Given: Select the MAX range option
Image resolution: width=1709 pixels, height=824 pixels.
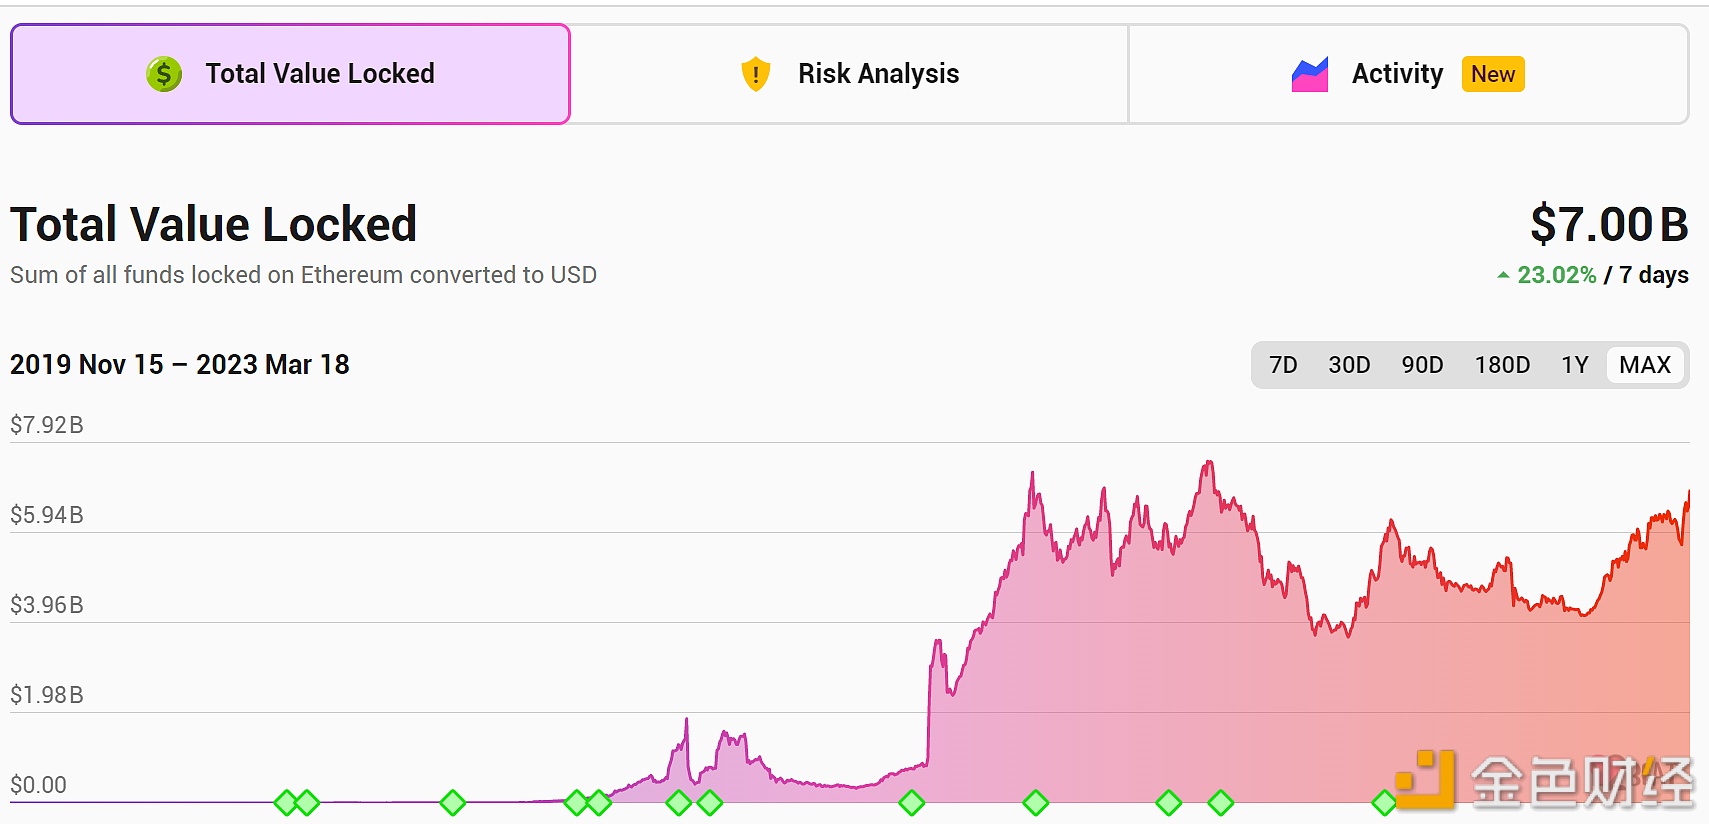Looking at the screenshot, I should coord(1644,365).
